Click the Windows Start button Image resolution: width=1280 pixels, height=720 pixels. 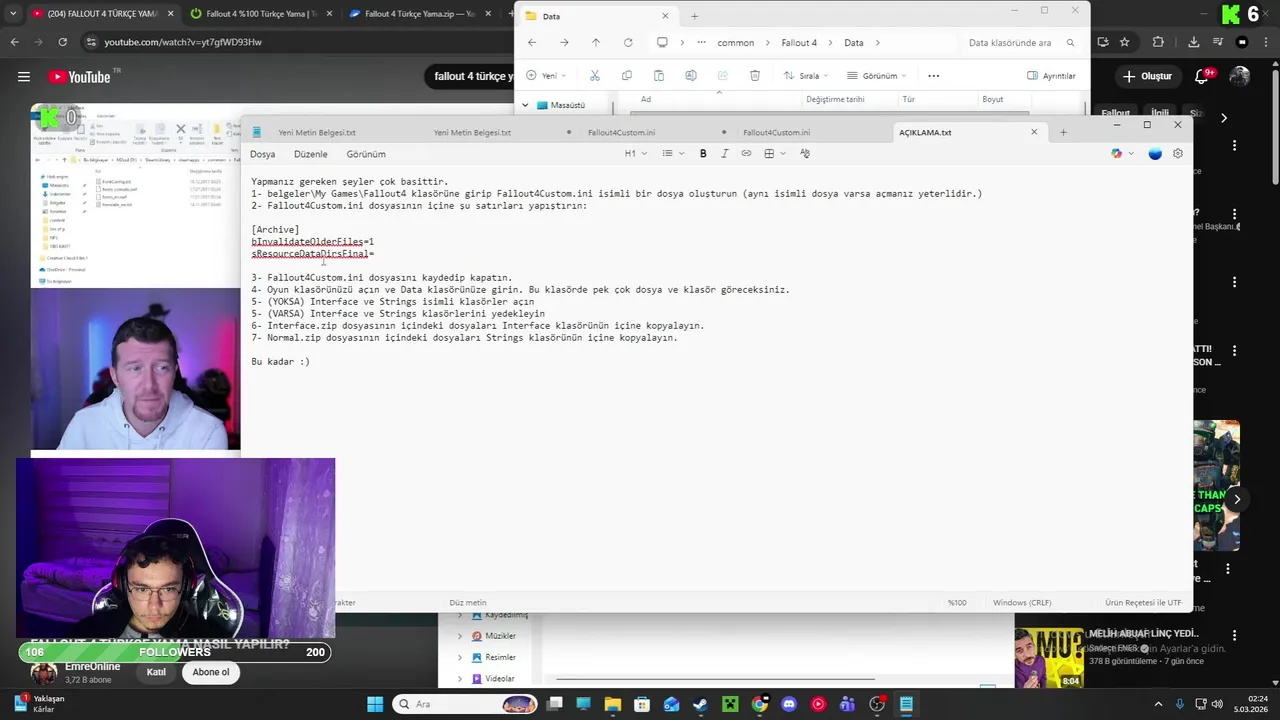(x=375, y=704)
